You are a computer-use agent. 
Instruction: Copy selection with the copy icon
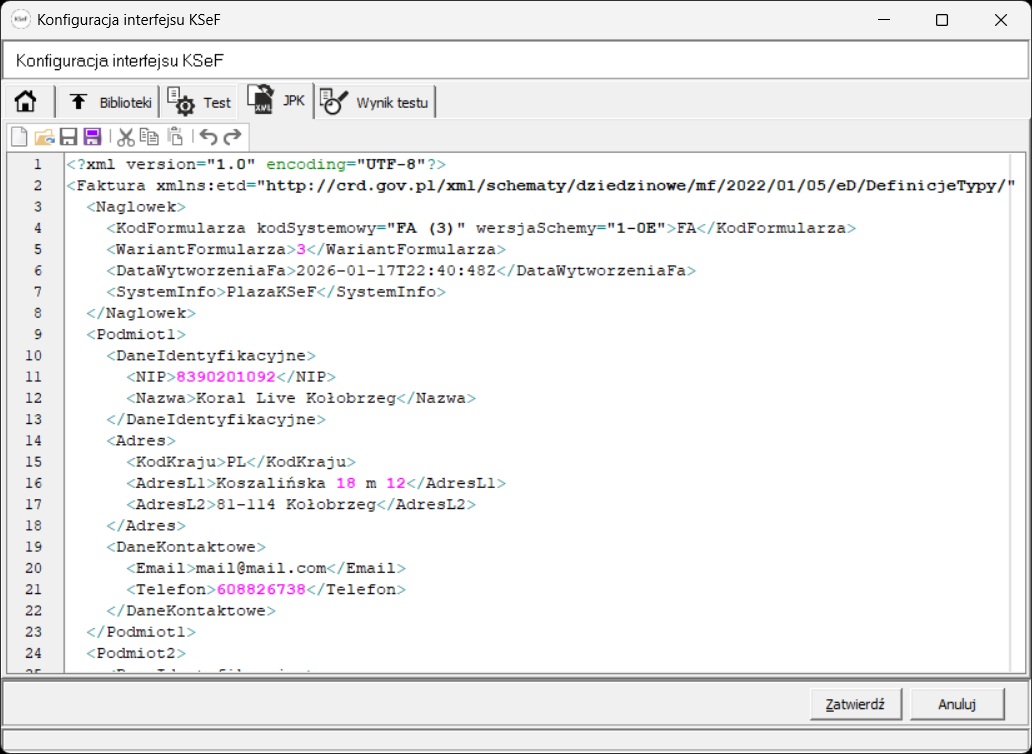(x=150, y=137)
